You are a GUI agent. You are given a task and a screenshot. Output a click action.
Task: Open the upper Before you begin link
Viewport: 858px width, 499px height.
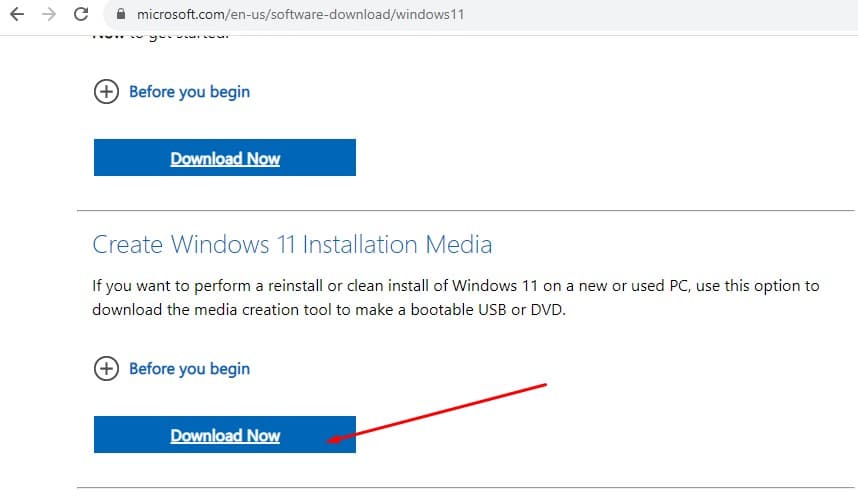coord(189,92)
